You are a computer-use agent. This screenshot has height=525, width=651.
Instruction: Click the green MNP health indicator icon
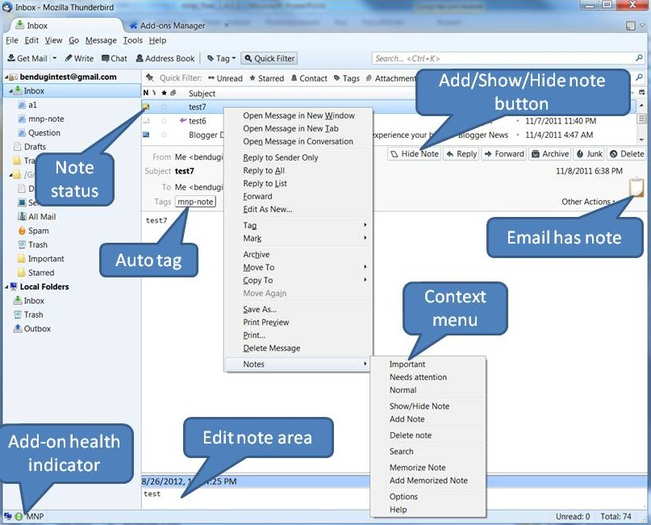coord(19,517)
